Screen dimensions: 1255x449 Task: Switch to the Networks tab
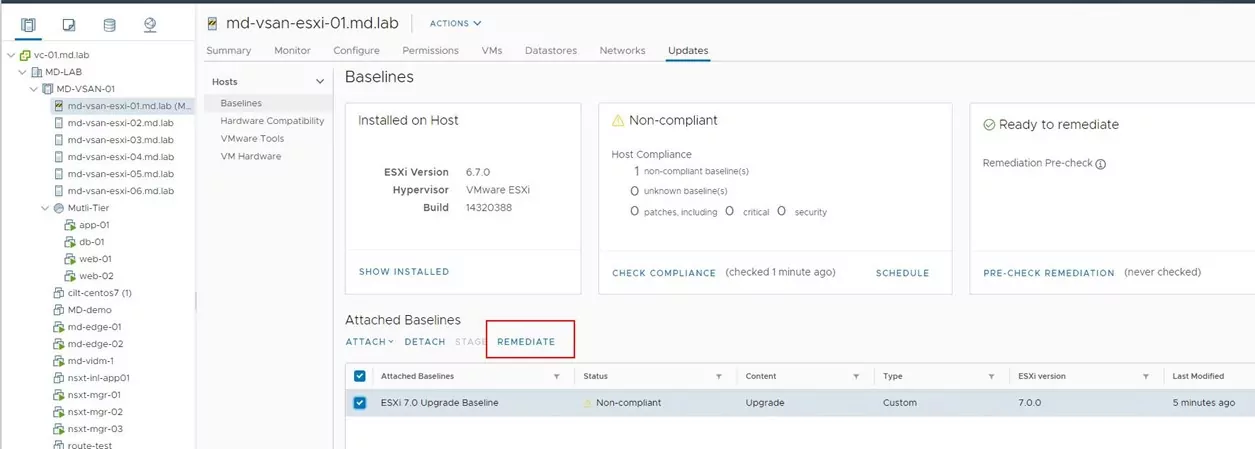click(622, 50)
